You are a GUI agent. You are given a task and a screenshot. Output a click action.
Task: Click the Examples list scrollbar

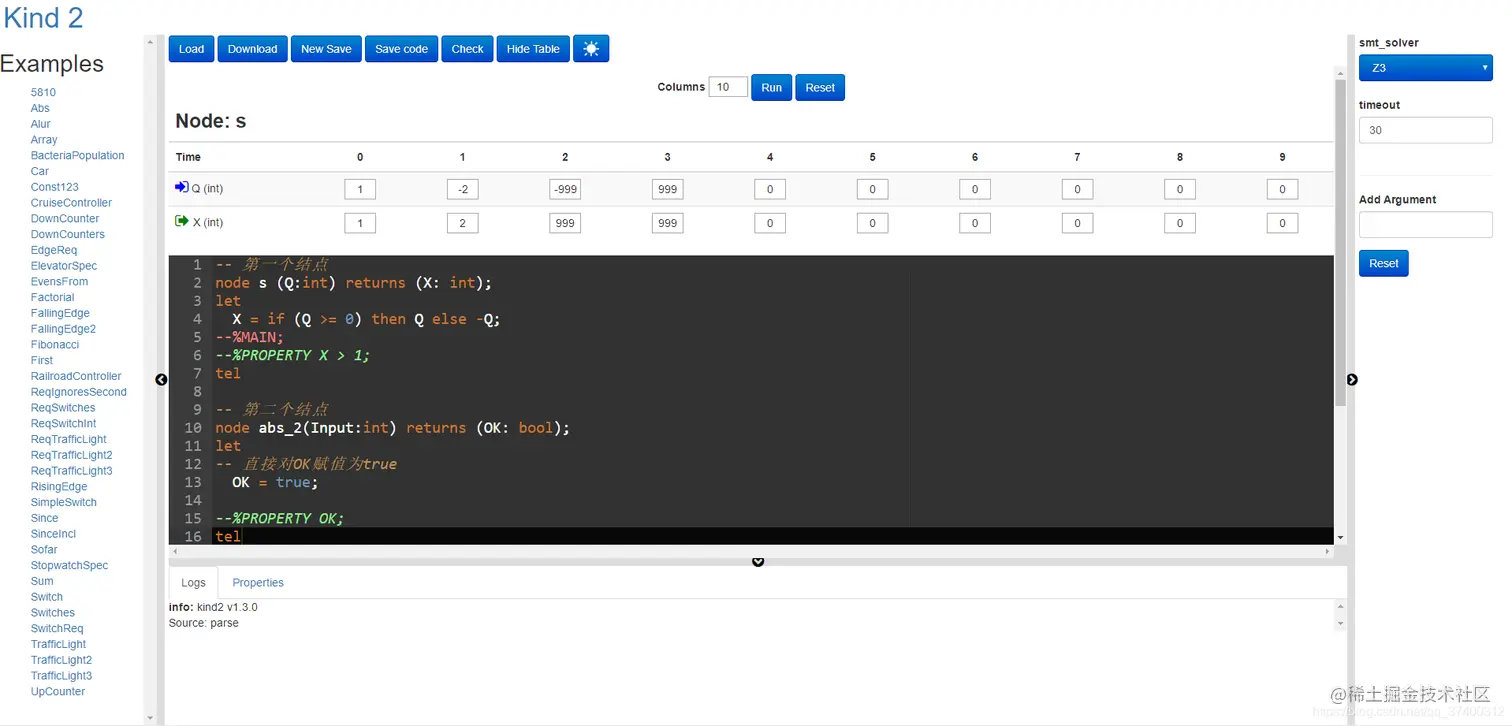tap(150, 380)
